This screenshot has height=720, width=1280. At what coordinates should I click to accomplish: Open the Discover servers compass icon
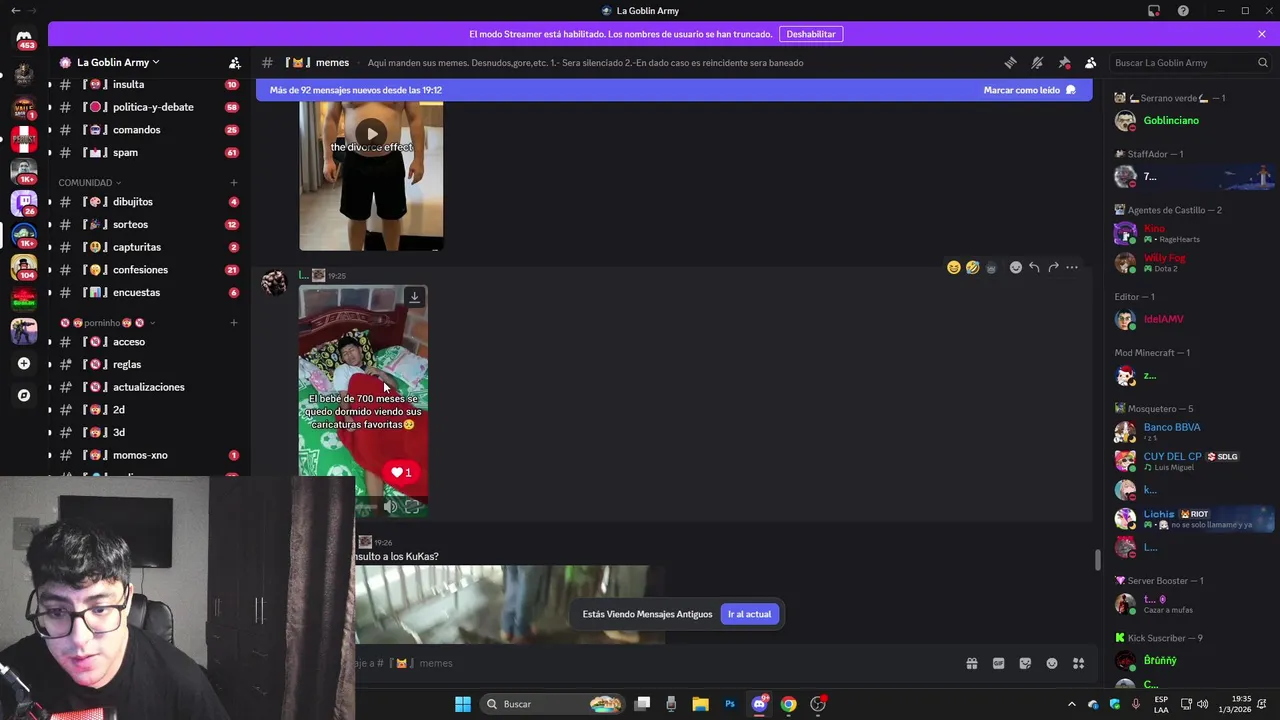24,395
